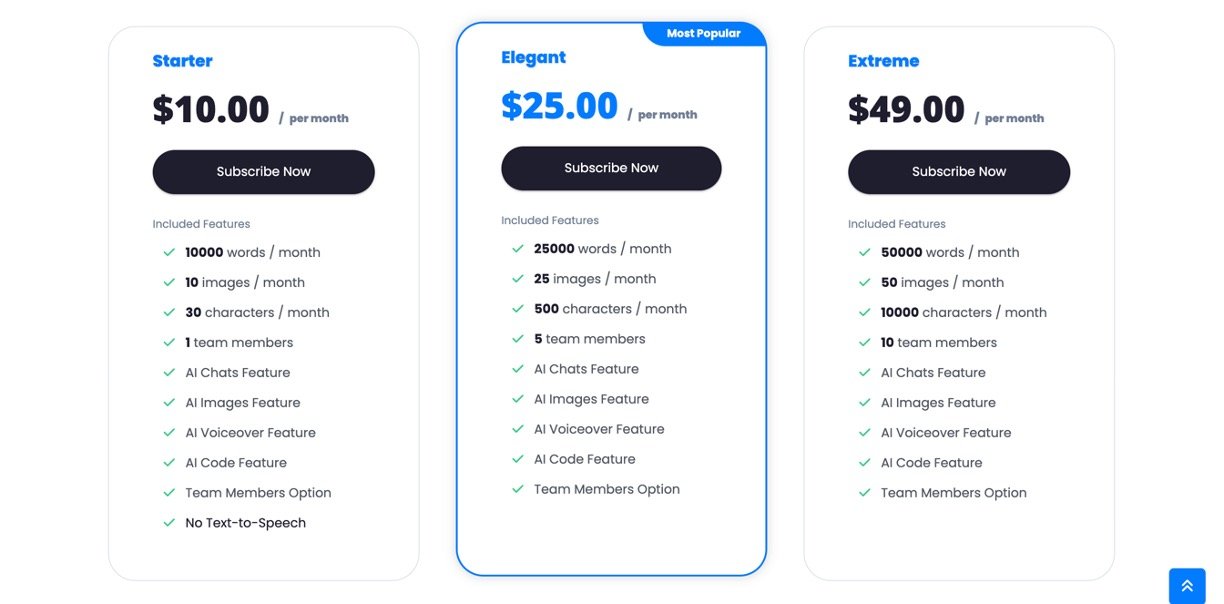
Task: Click the Elegant plan title
Action: coord(533,58)
